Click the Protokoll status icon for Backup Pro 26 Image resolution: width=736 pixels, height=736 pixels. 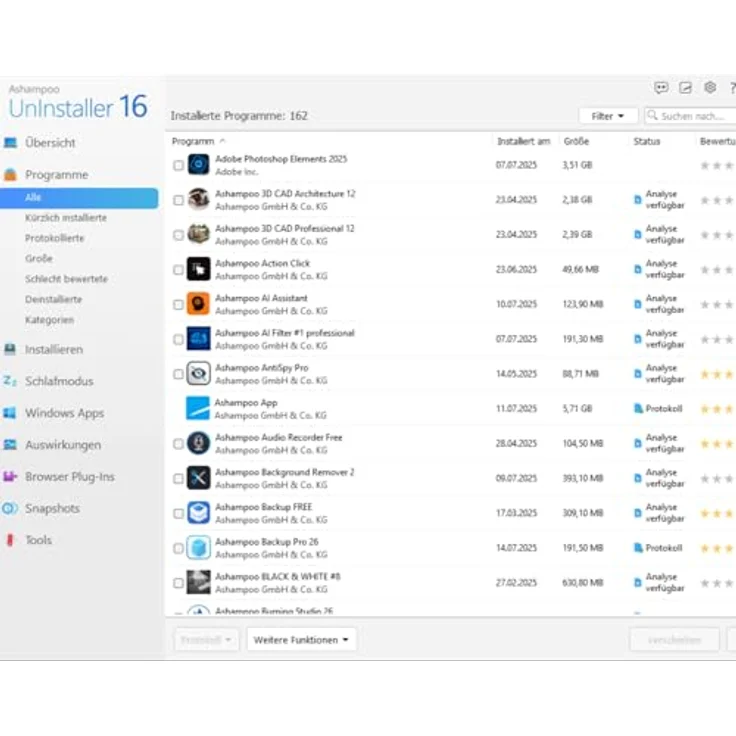pos(638,548)
